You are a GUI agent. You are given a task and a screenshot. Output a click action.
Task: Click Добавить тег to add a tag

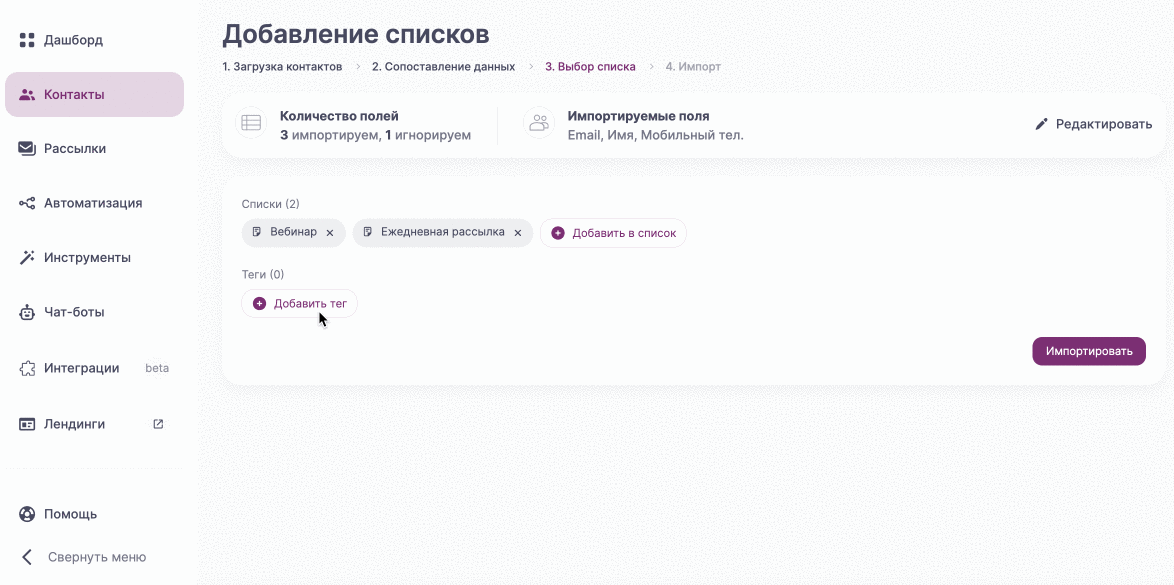pos(299,303)
